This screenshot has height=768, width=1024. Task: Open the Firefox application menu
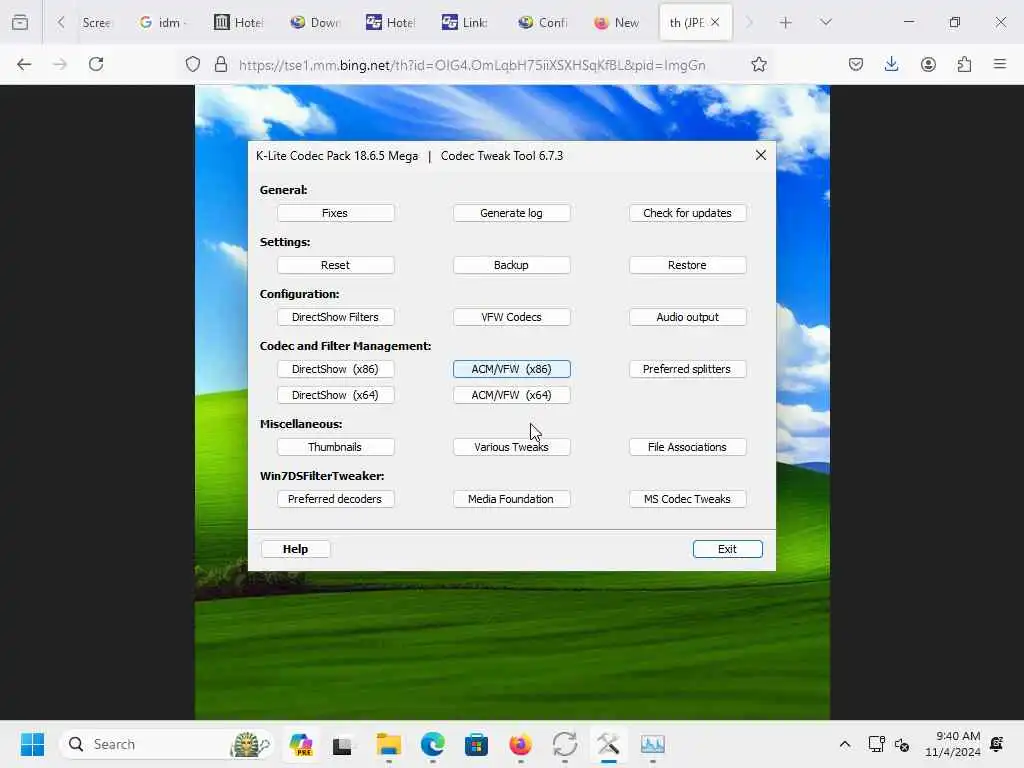coord(1000,64)
